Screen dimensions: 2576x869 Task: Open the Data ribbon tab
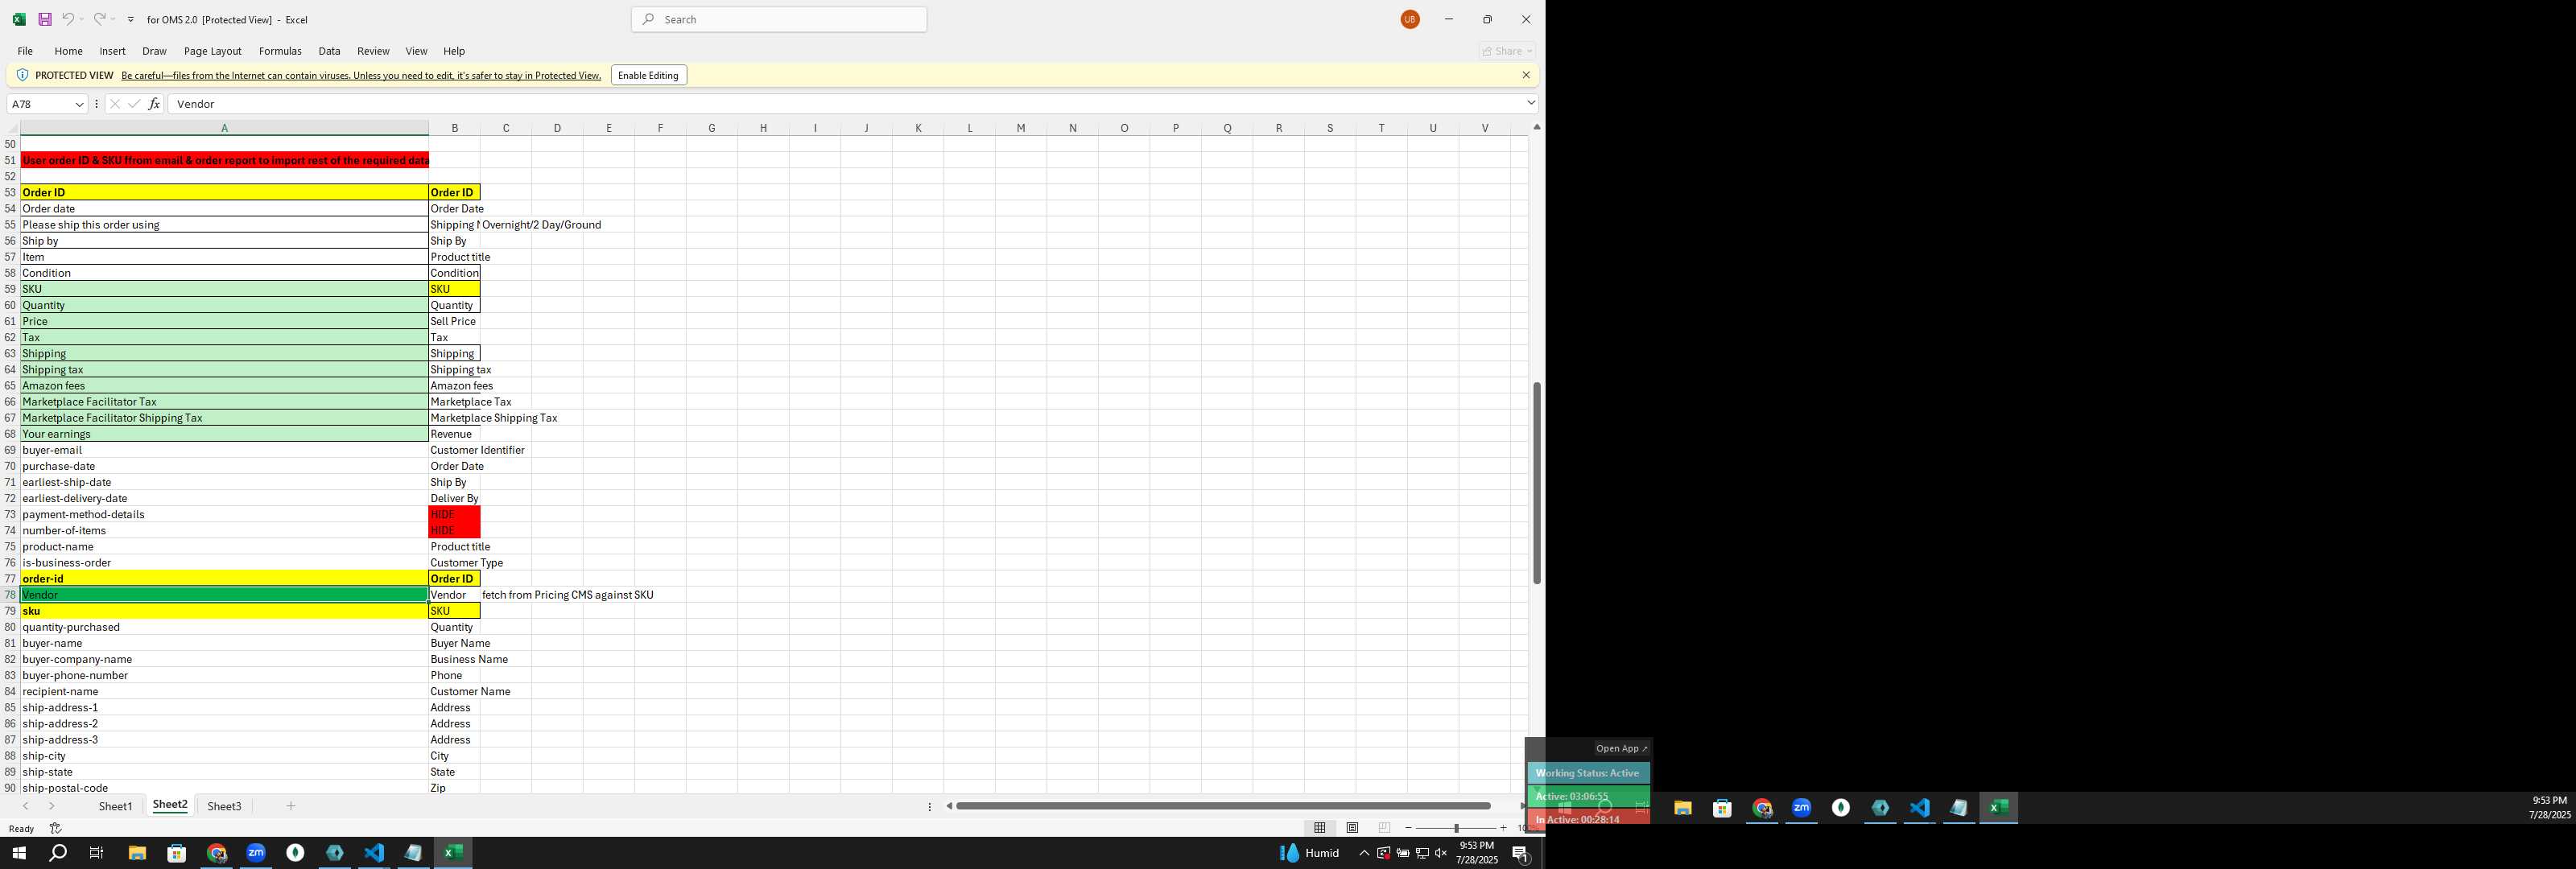click(329, 51)
